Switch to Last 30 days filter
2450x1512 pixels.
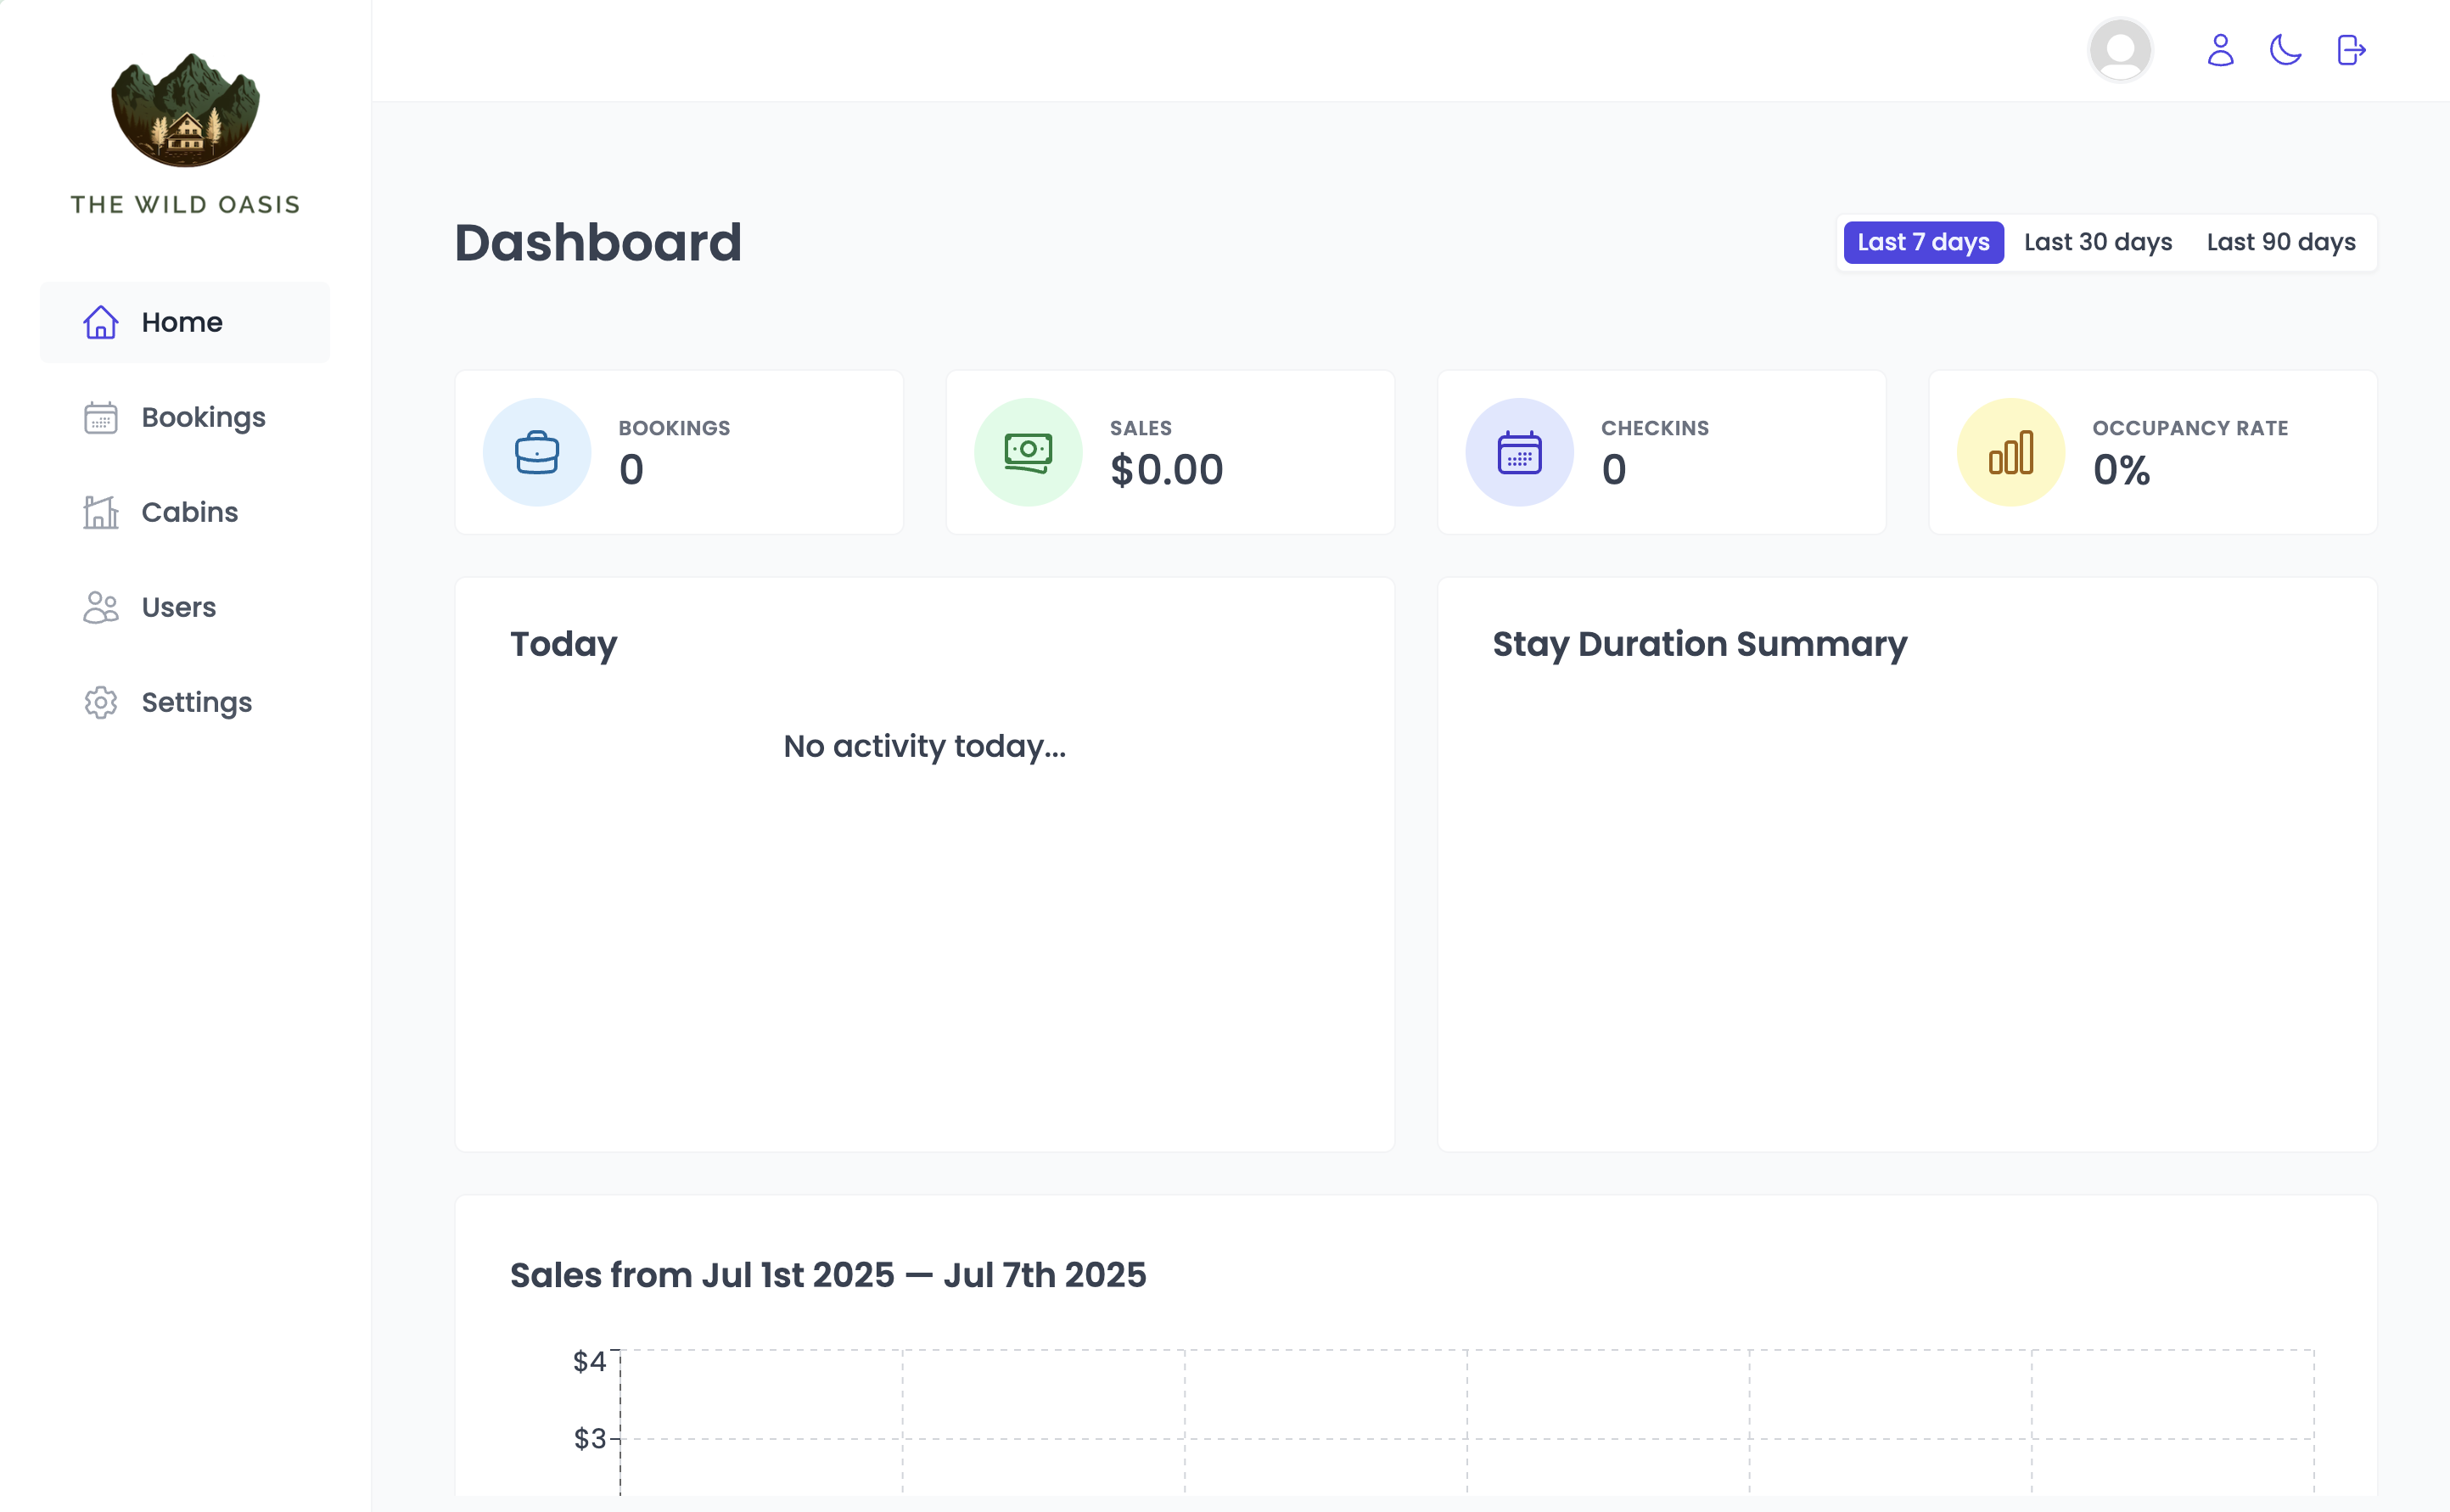(2098, 242)
